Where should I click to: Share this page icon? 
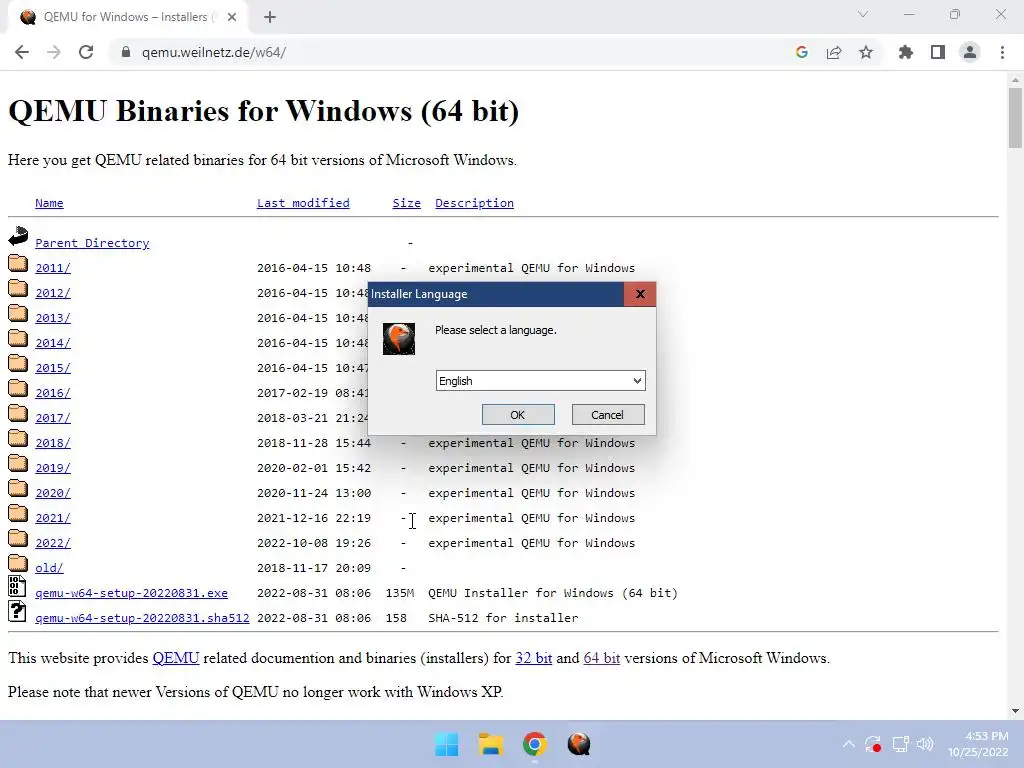(x=834, y=52)
